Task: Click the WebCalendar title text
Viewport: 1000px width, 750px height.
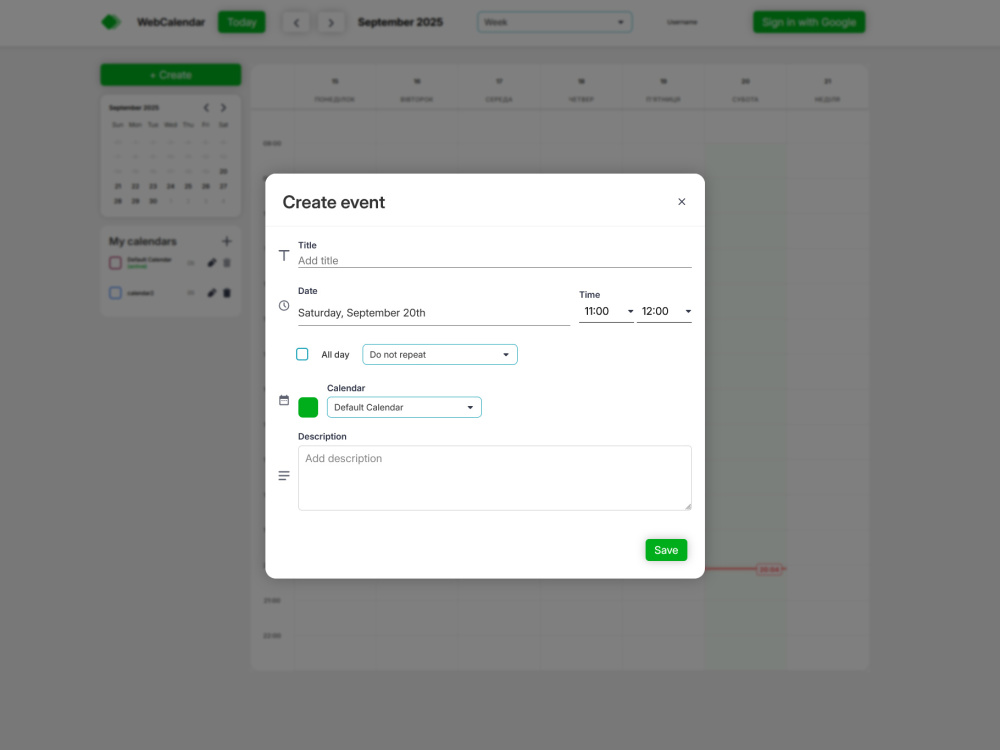Action: [x=171, y=22]
